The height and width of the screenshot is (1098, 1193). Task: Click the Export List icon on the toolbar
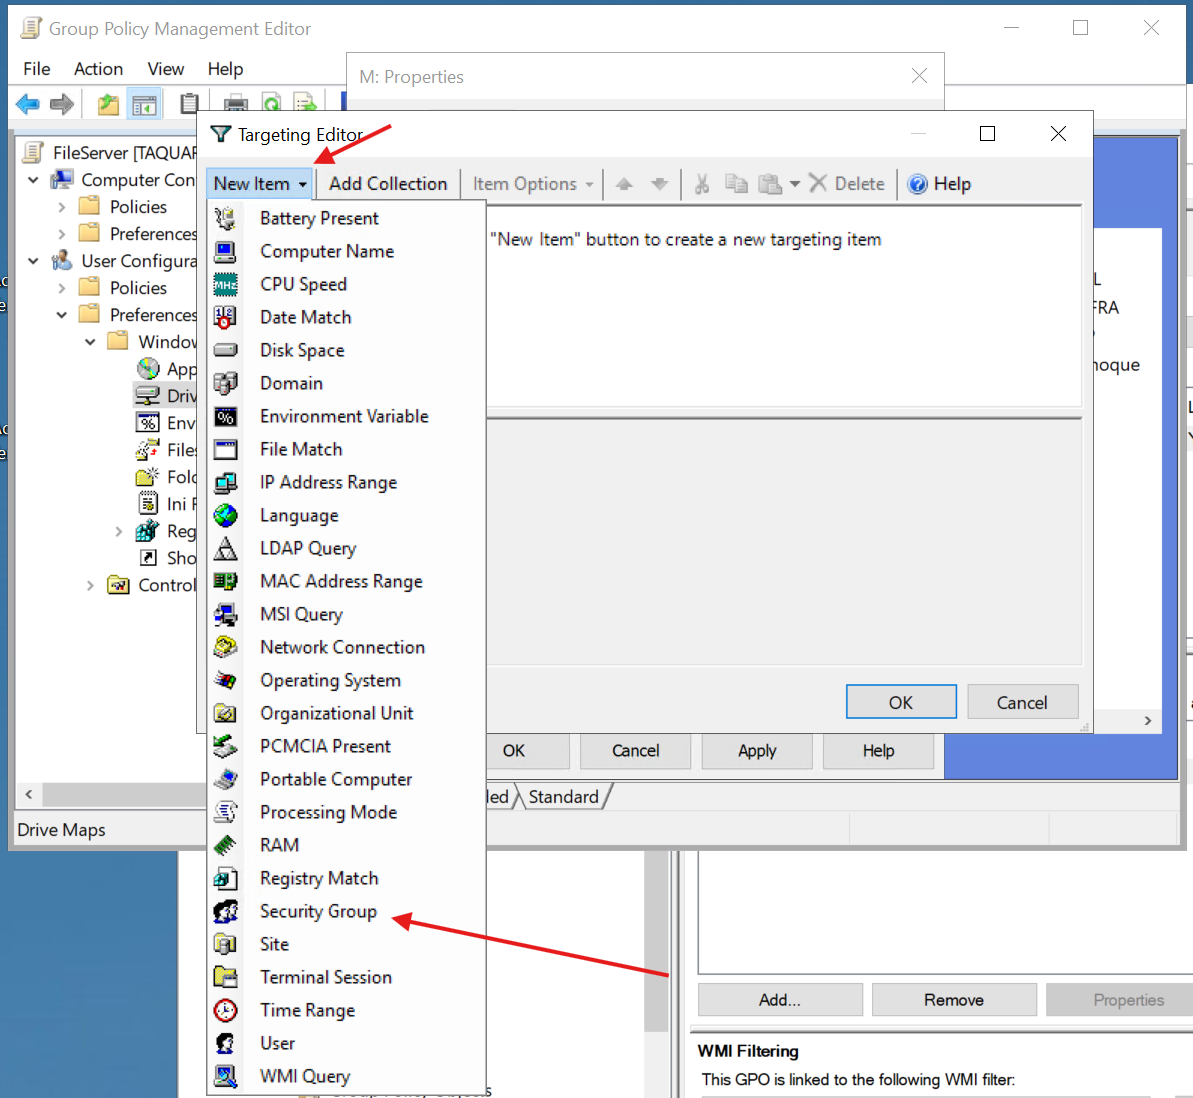pyautogui.click(x=305, y=103)
